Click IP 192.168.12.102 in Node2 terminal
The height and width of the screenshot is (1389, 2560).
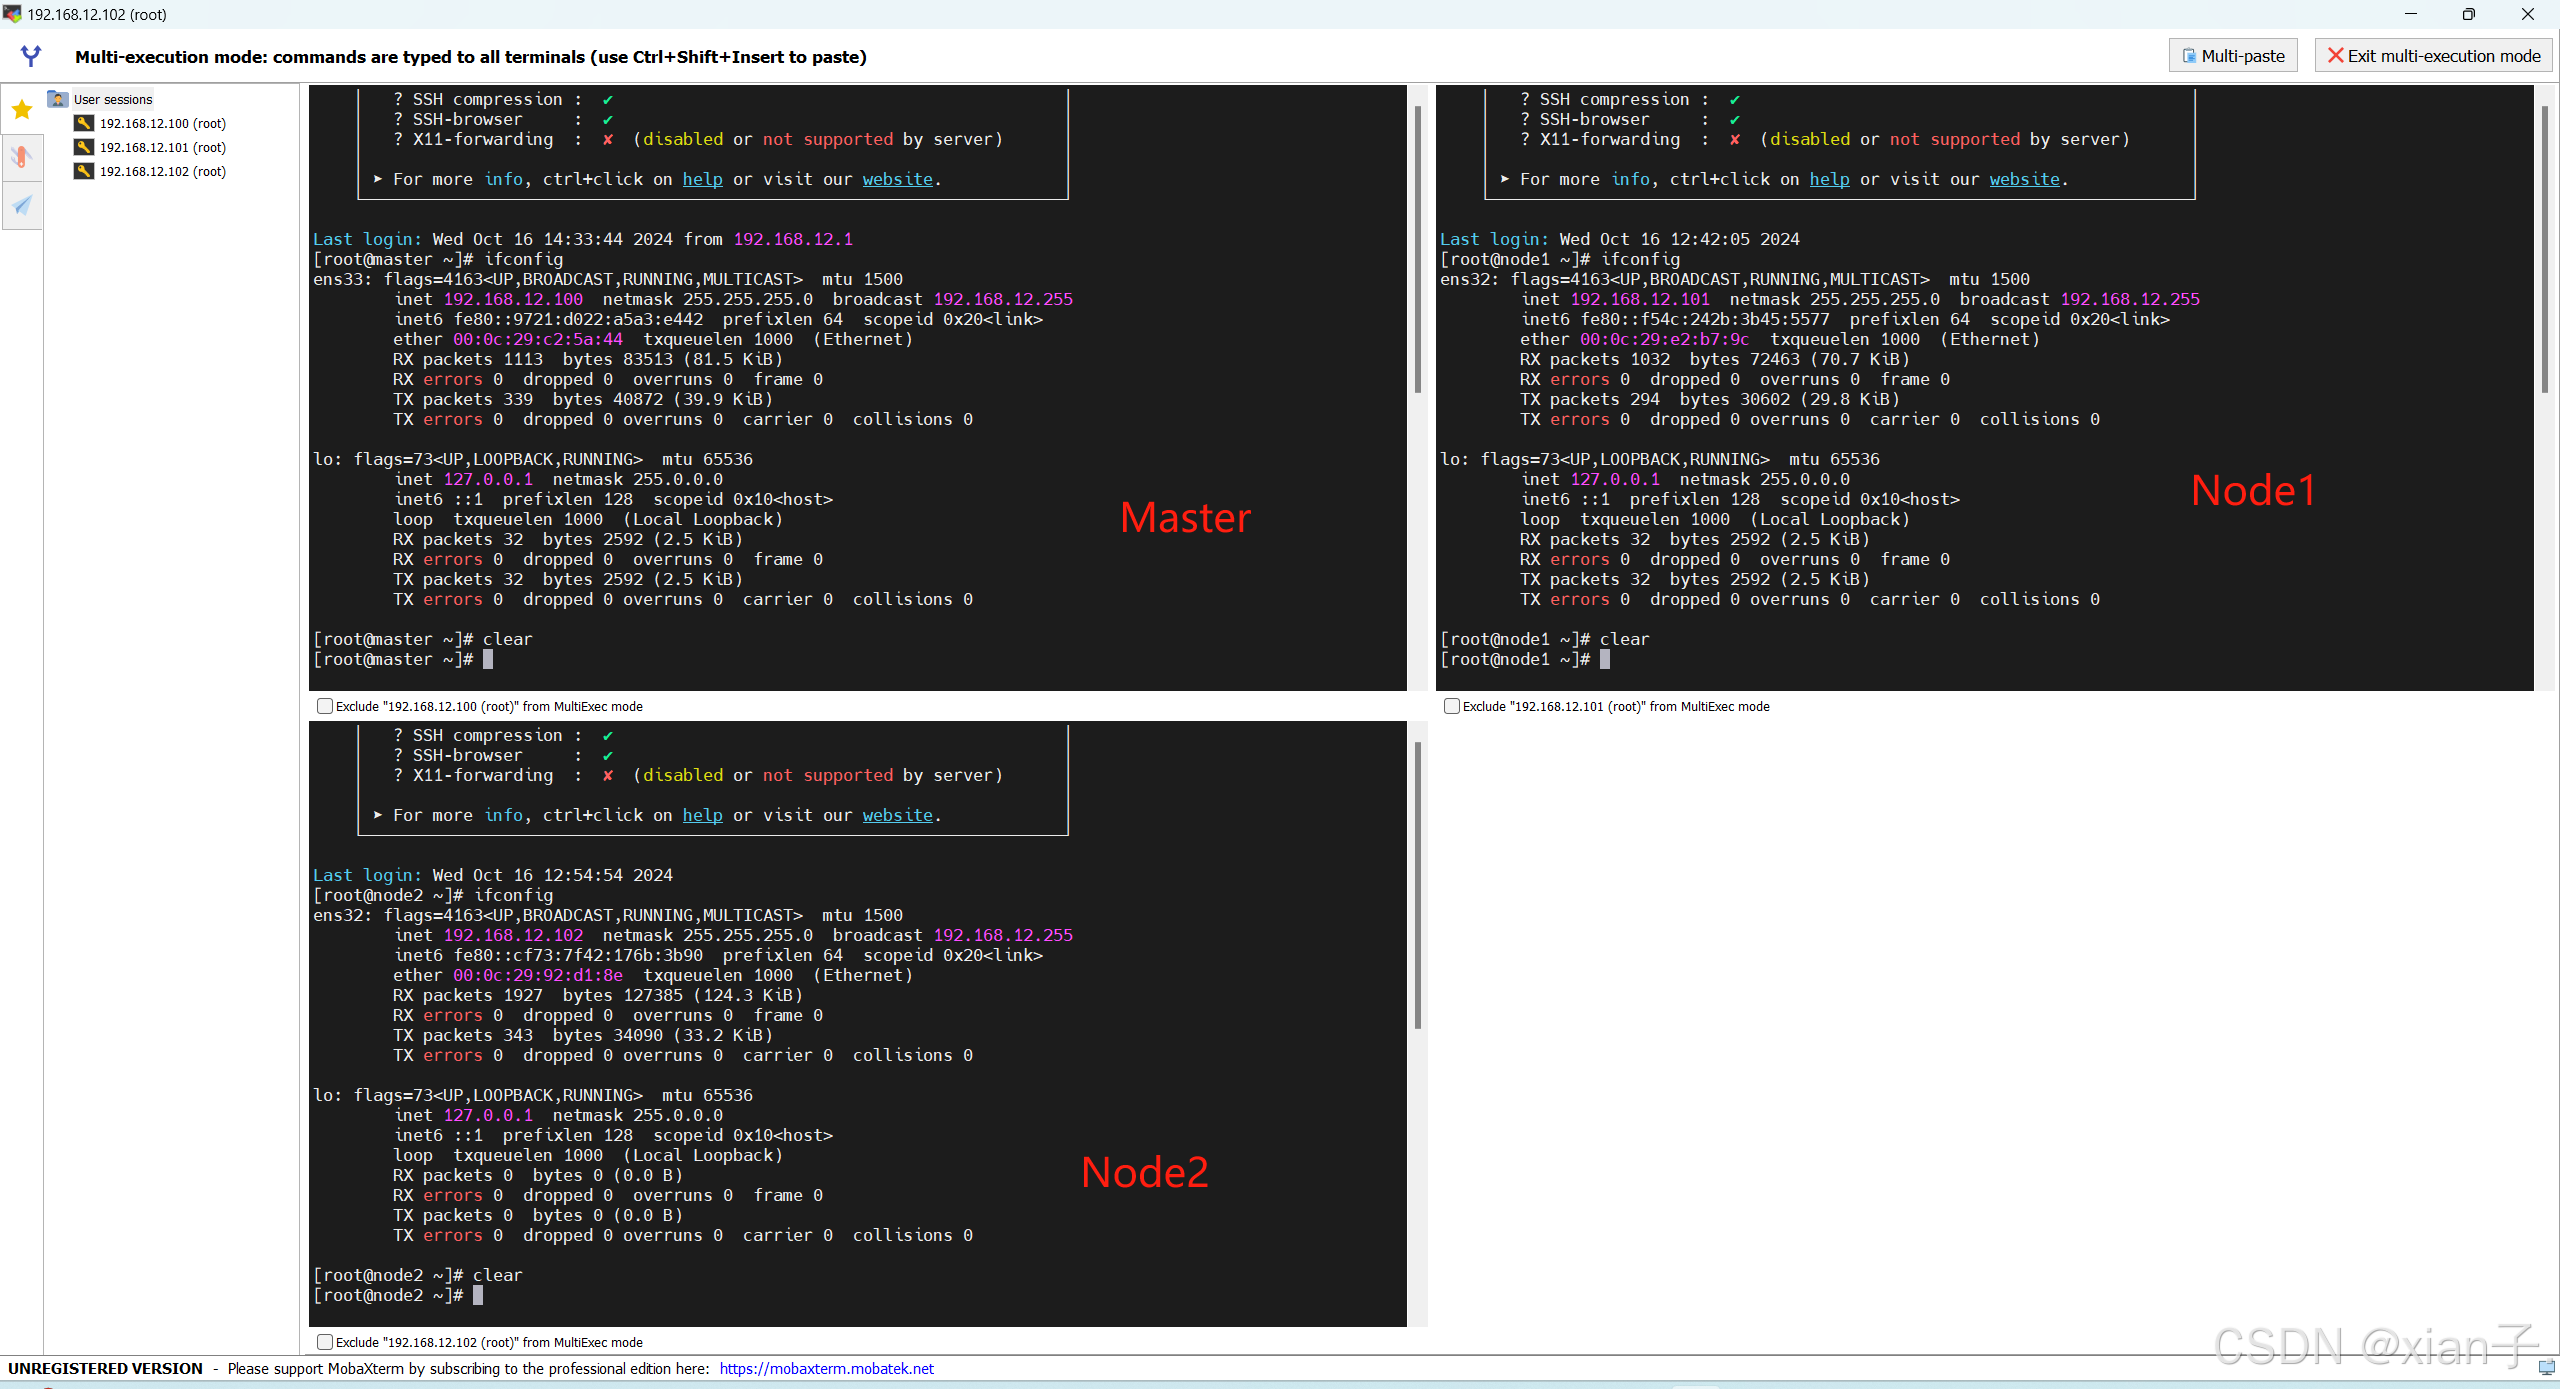click(513, 935)
